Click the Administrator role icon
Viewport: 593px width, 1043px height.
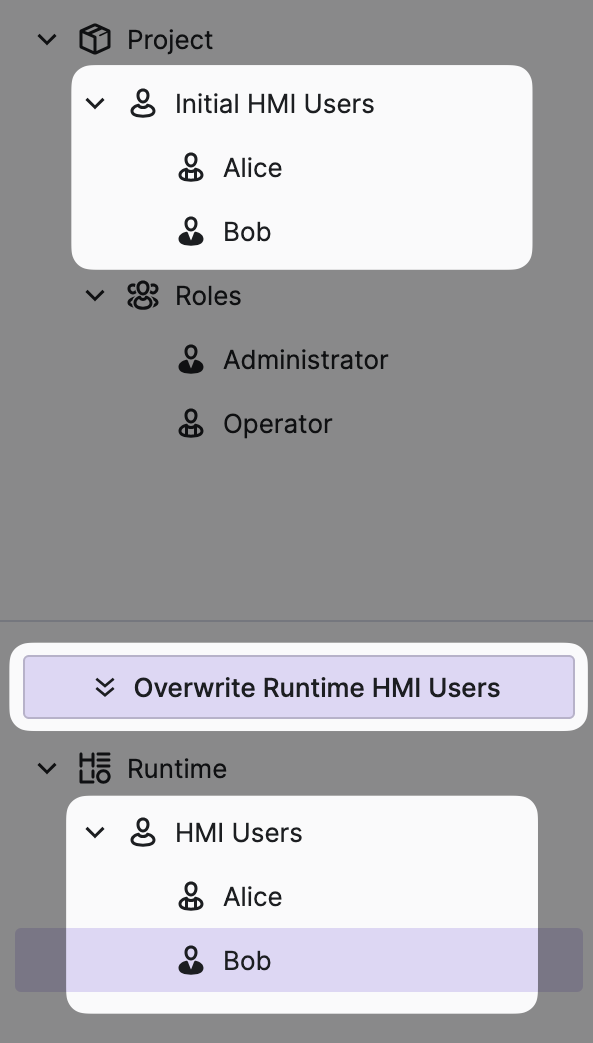(191, 359)
